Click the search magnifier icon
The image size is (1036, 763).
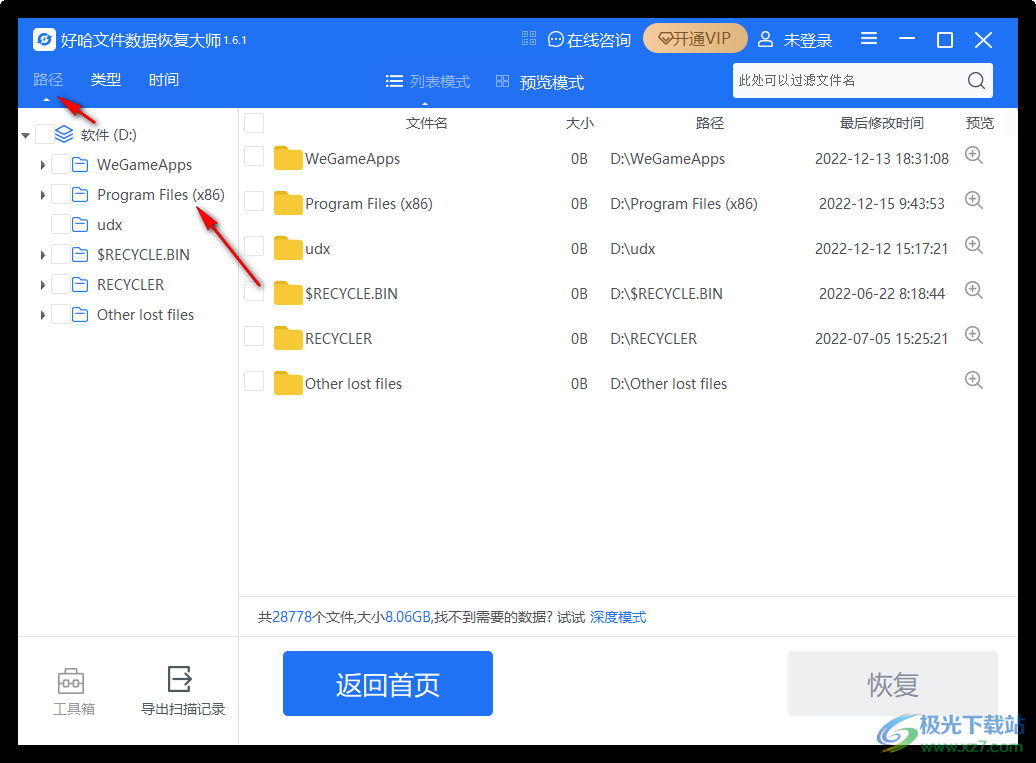coord(976,81)
